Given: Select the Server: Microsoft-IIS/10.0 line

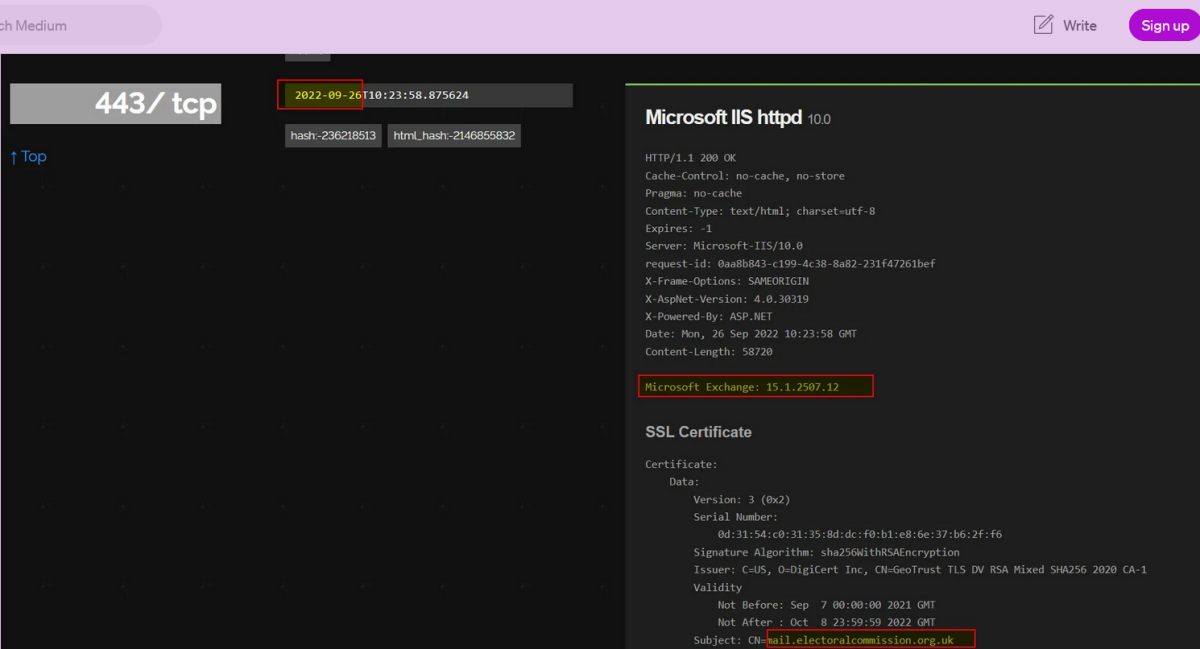Looking at the screenshot, I should pos(724,246).
